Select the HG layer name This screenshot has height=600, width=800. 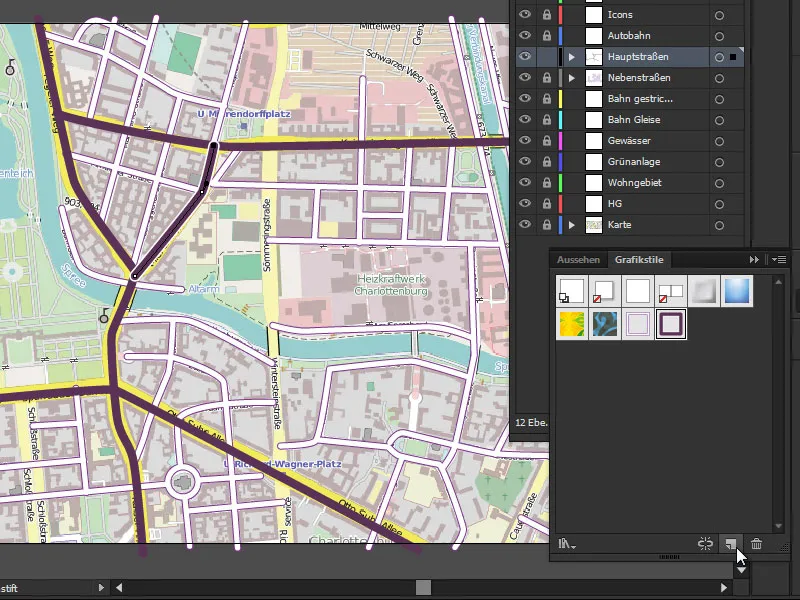(x=614, y=204)
